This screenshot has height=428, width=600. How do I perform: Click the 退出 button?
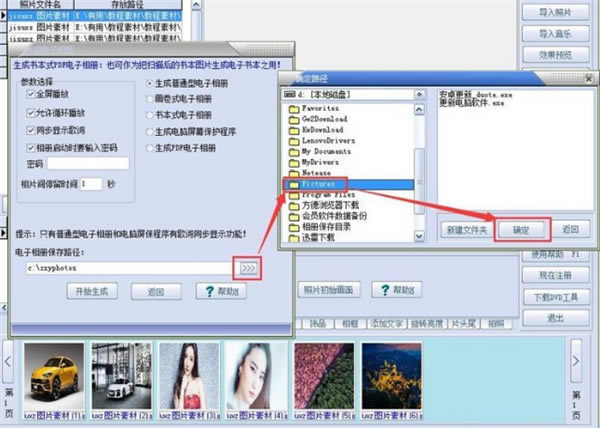pos(555,318)
